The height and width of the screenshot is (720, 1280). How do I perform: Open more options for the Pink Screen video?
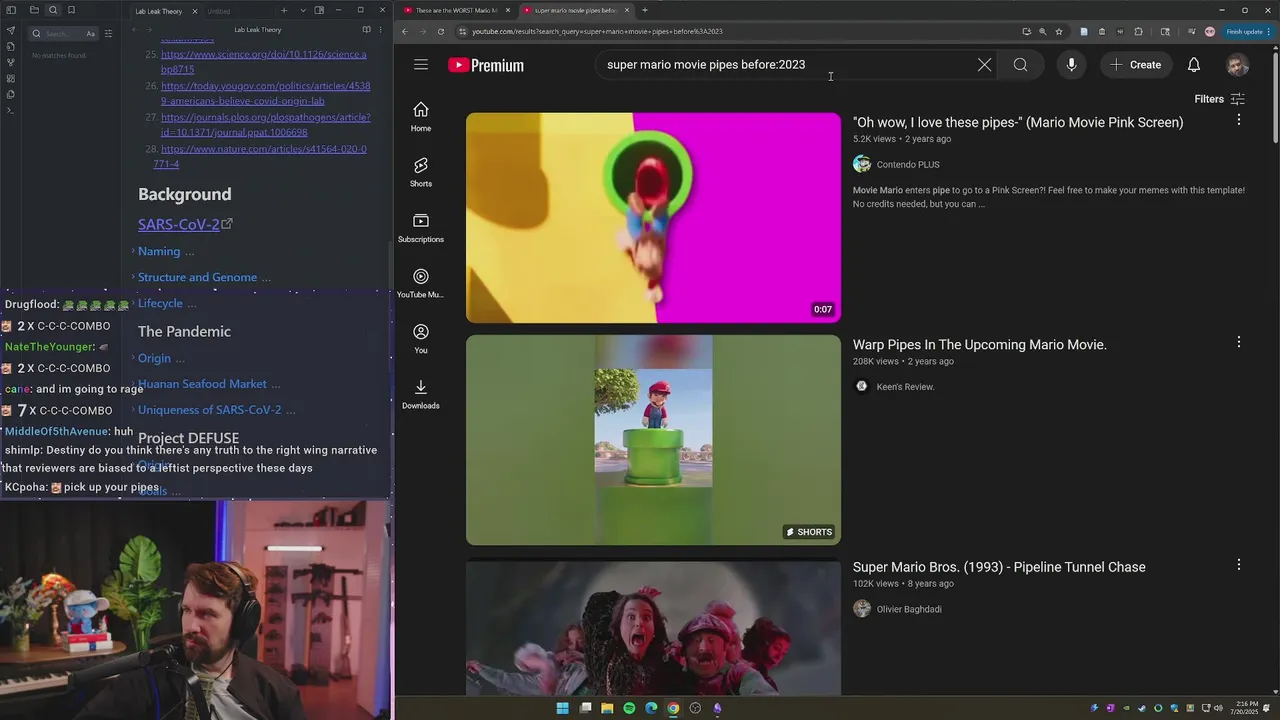click(1238, 120)
